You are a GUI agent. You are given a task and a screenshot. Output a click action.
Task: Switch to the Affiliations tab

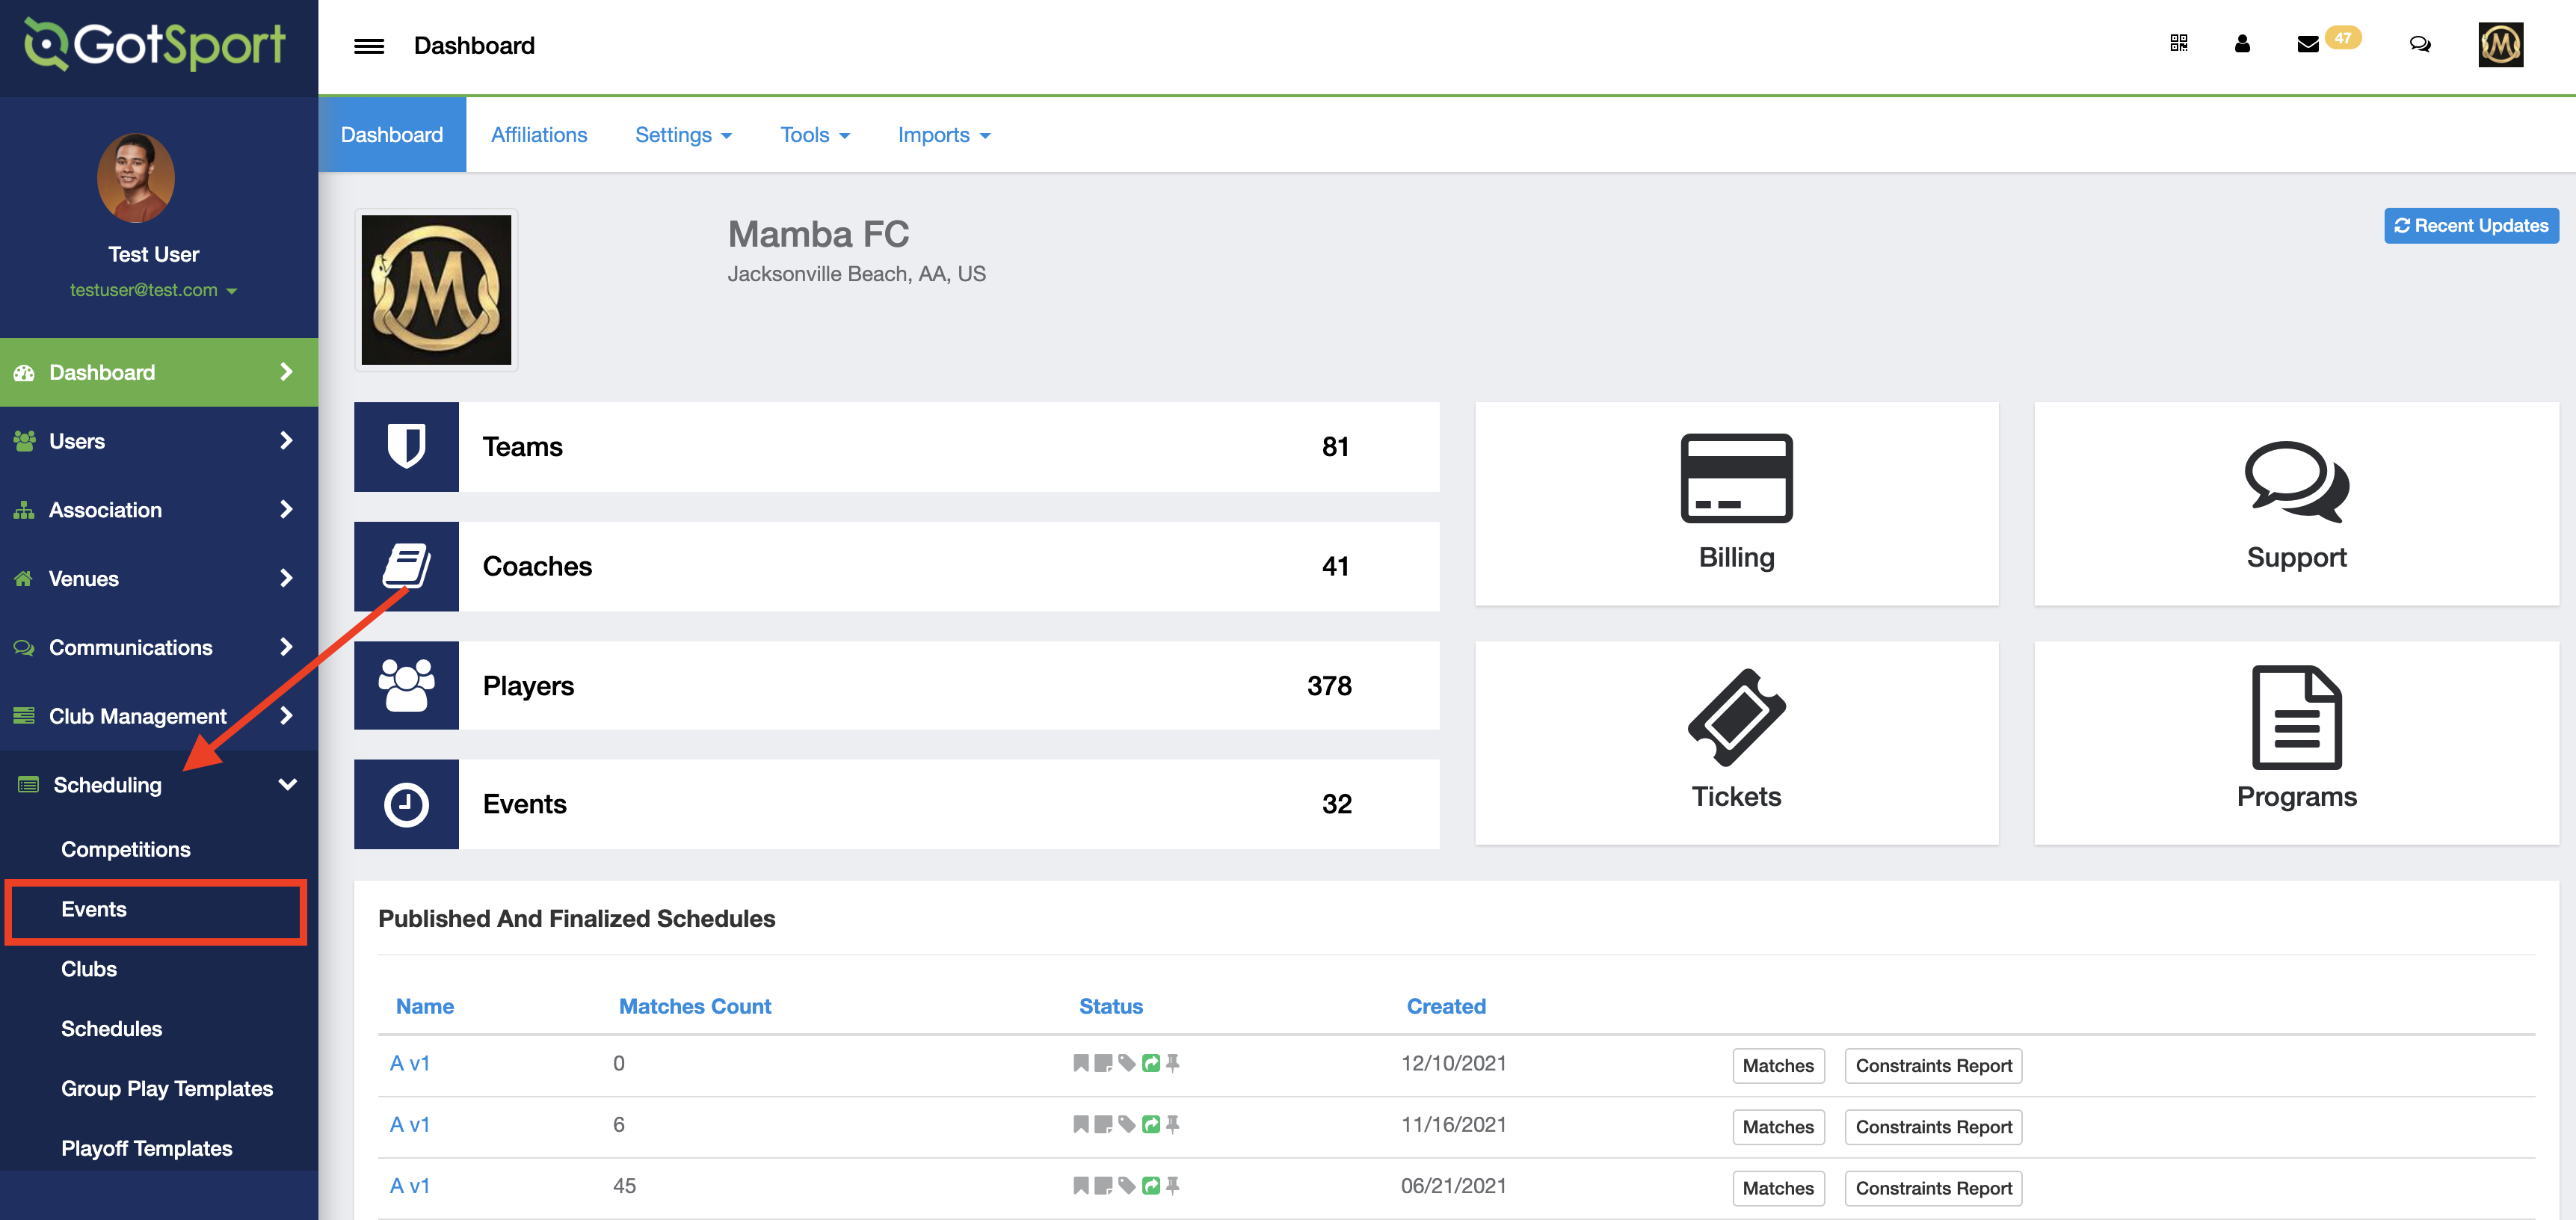539,135
